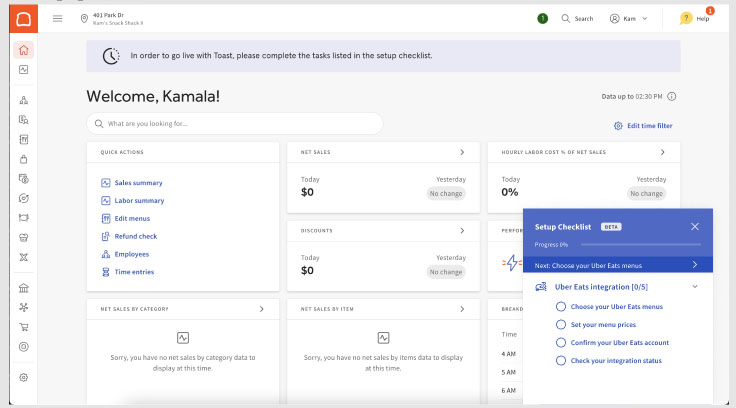This screenshot has width=736, height=408.
Task: Click the Search icon in header
Action: pyautogui.click(x=567, y=18)
